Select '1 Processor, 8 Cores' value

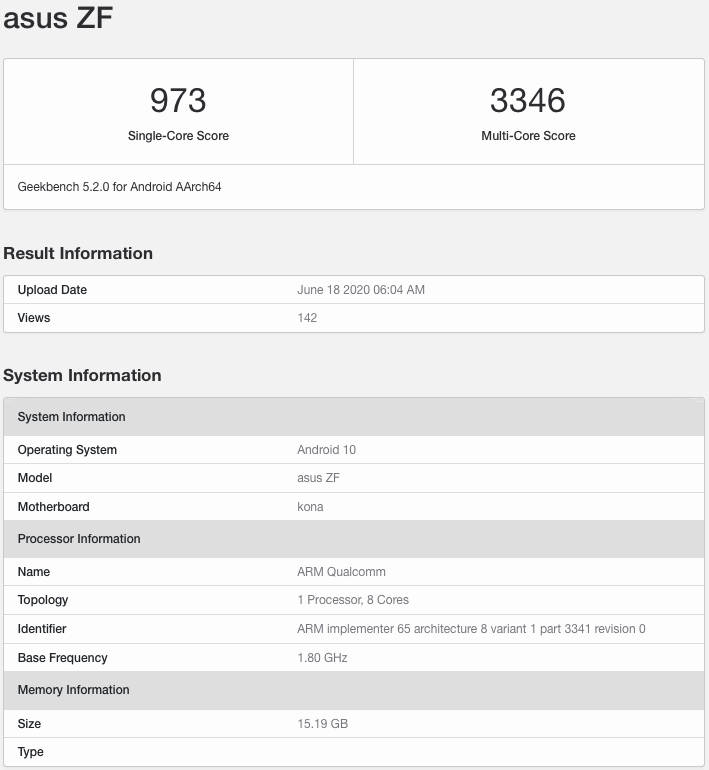coord(353,600)
